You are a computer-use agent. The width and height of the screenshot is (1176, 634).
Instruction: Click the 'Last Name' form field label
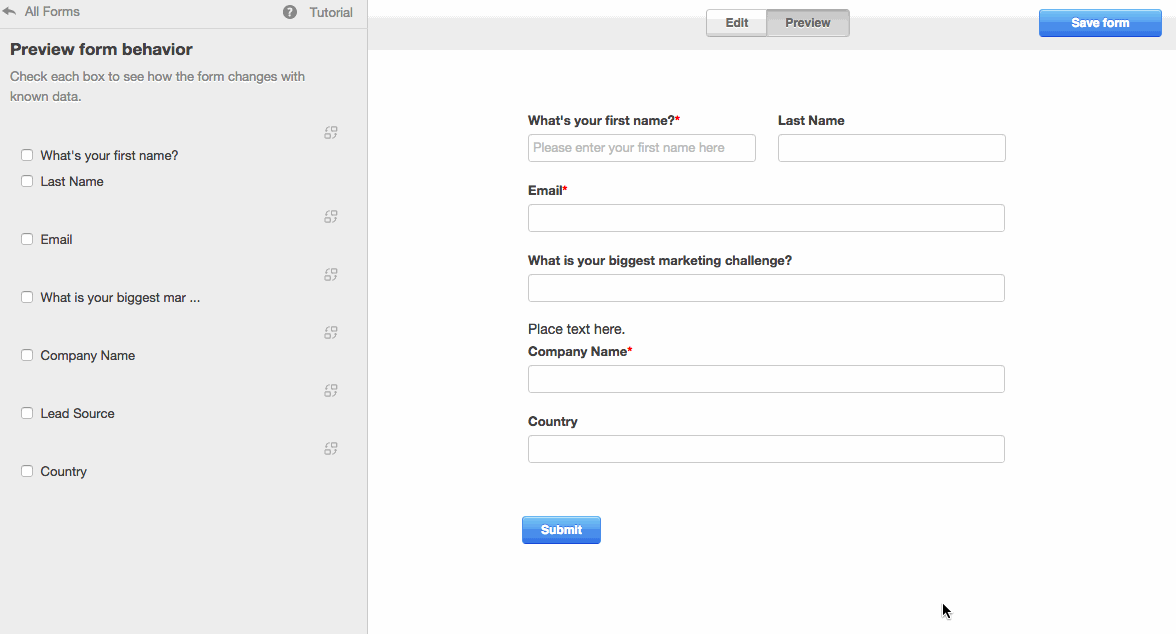coord(811,121)
